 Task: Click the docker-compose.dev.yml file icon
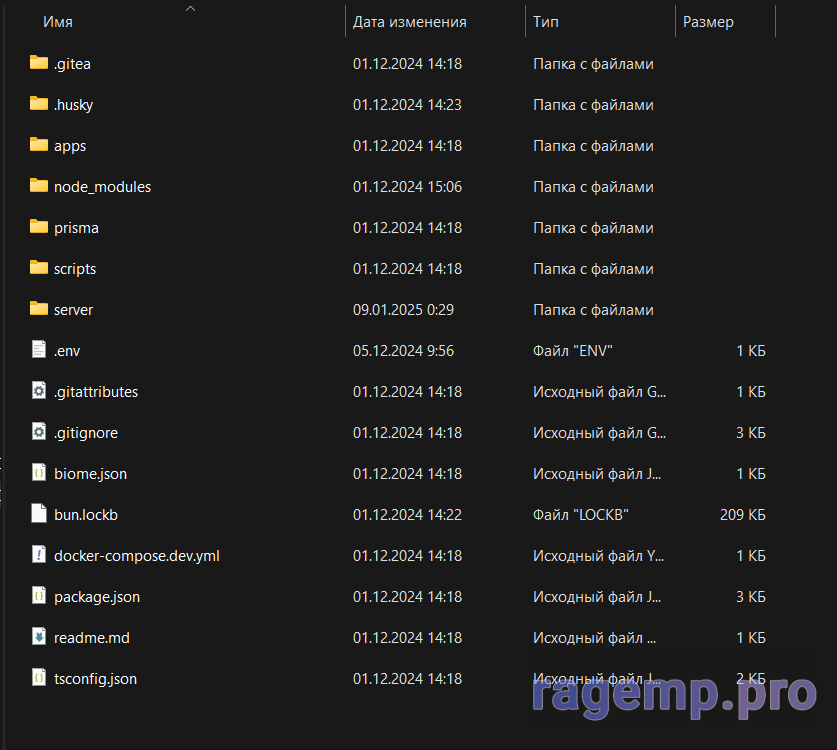pos(39,555)
